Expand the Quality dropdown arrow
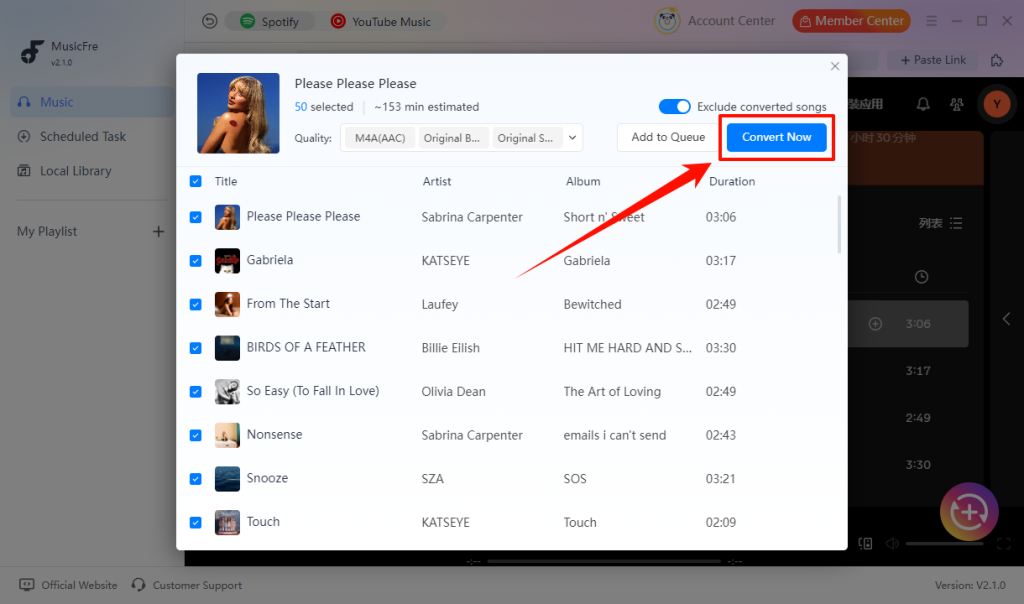 tap(572, 138)
